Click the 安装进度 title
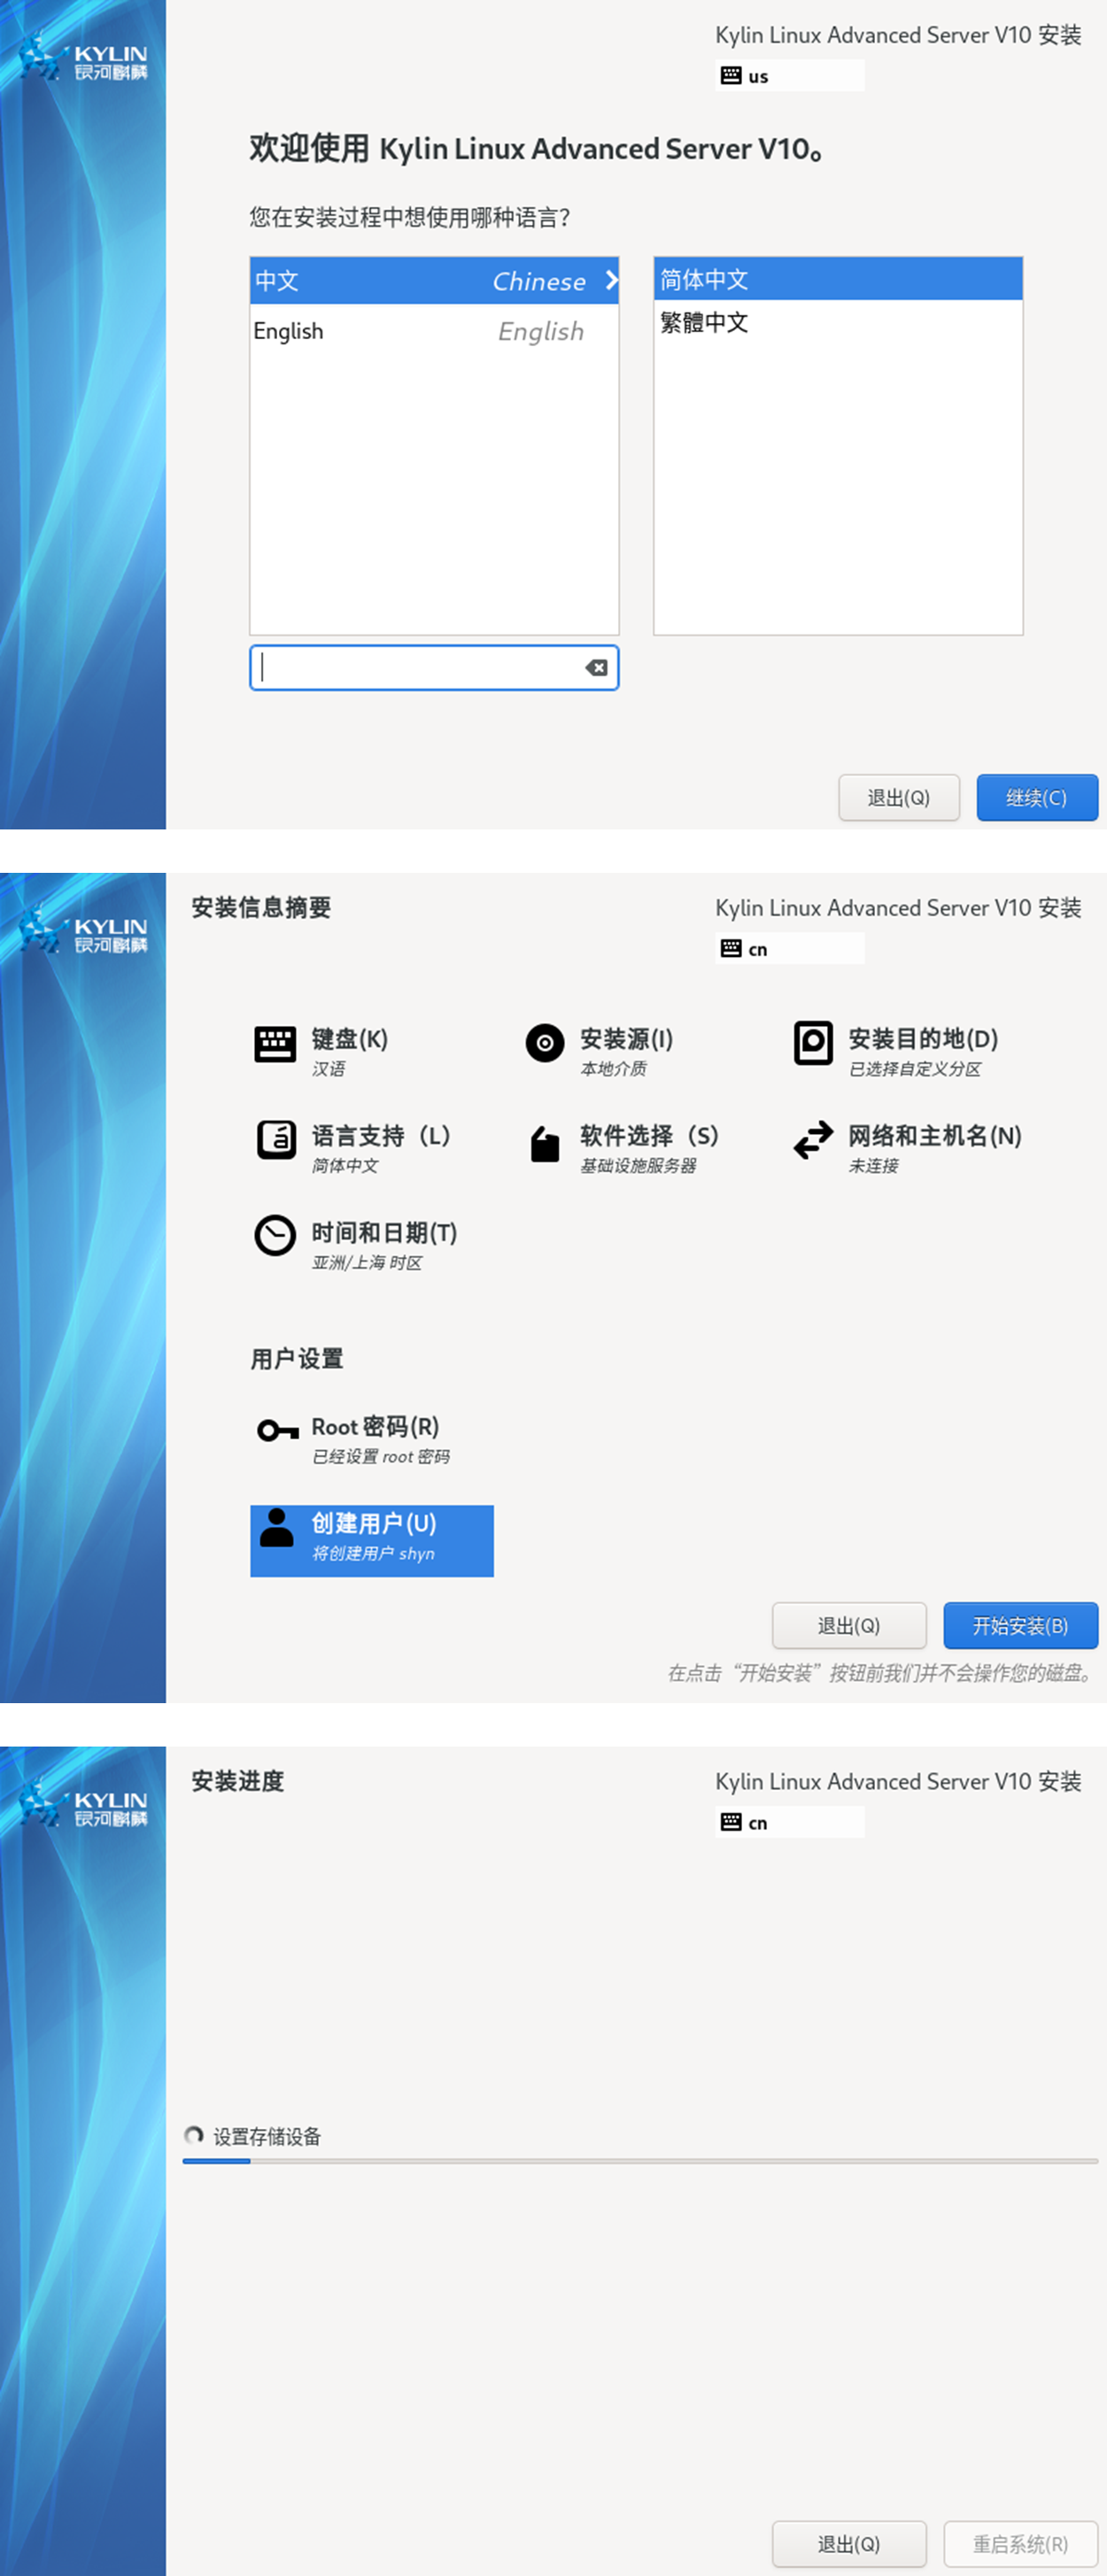 (238, 1780)
